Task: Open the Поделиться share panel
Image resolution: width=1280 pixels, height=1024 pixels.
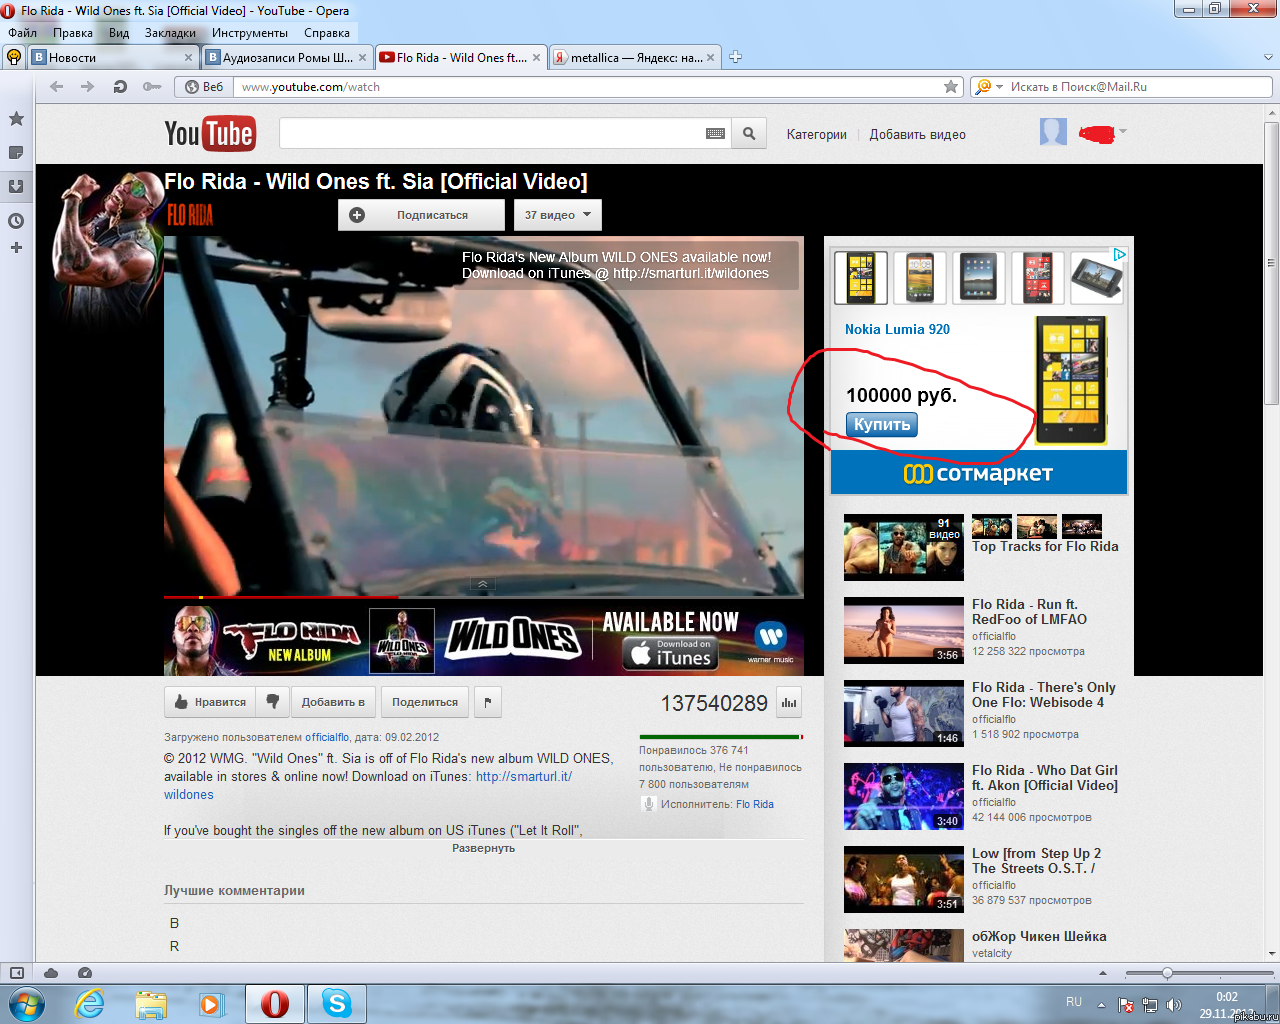Action: (x=425, y=702)
